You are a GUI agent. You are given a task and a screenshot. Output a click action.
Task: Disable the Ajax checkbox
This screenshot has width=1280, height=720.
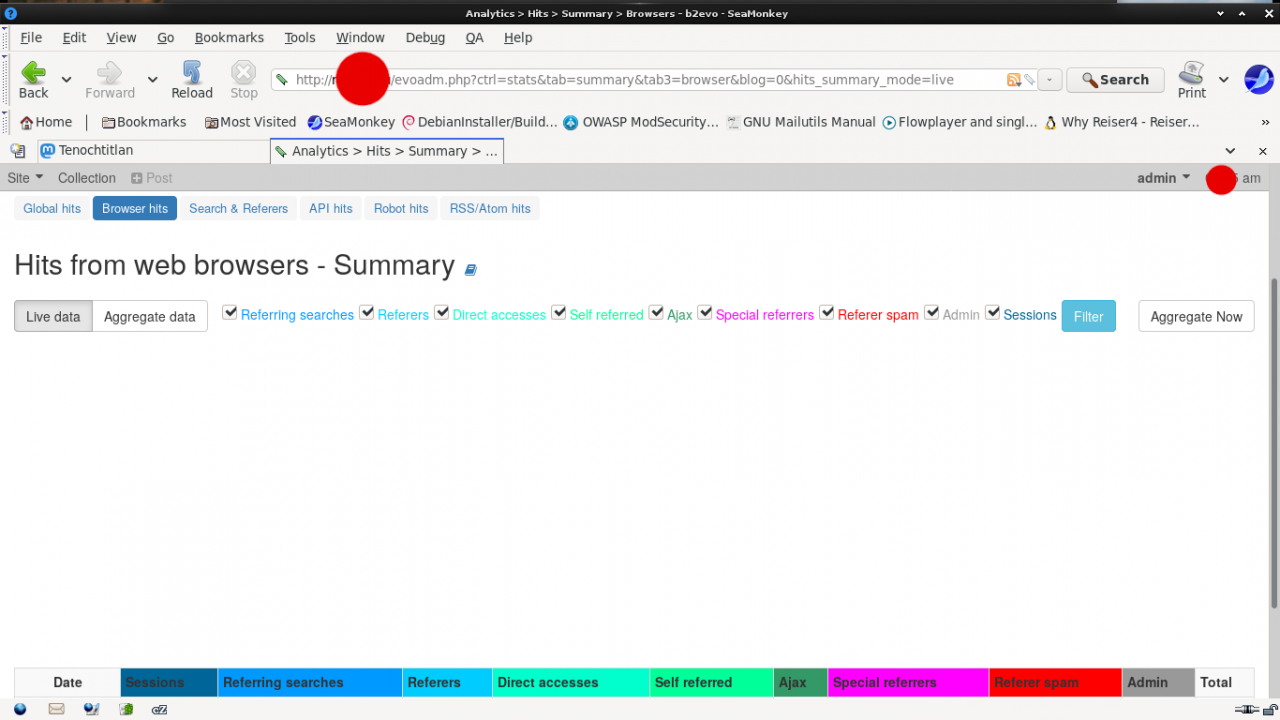[656, 313]
